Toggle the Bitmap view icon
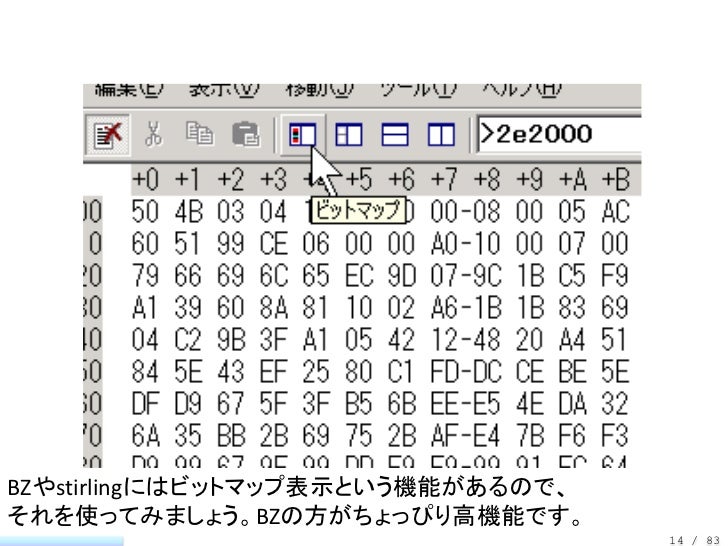Image resolution: width=728 pixels, height=546 pixels. point(303,135)
